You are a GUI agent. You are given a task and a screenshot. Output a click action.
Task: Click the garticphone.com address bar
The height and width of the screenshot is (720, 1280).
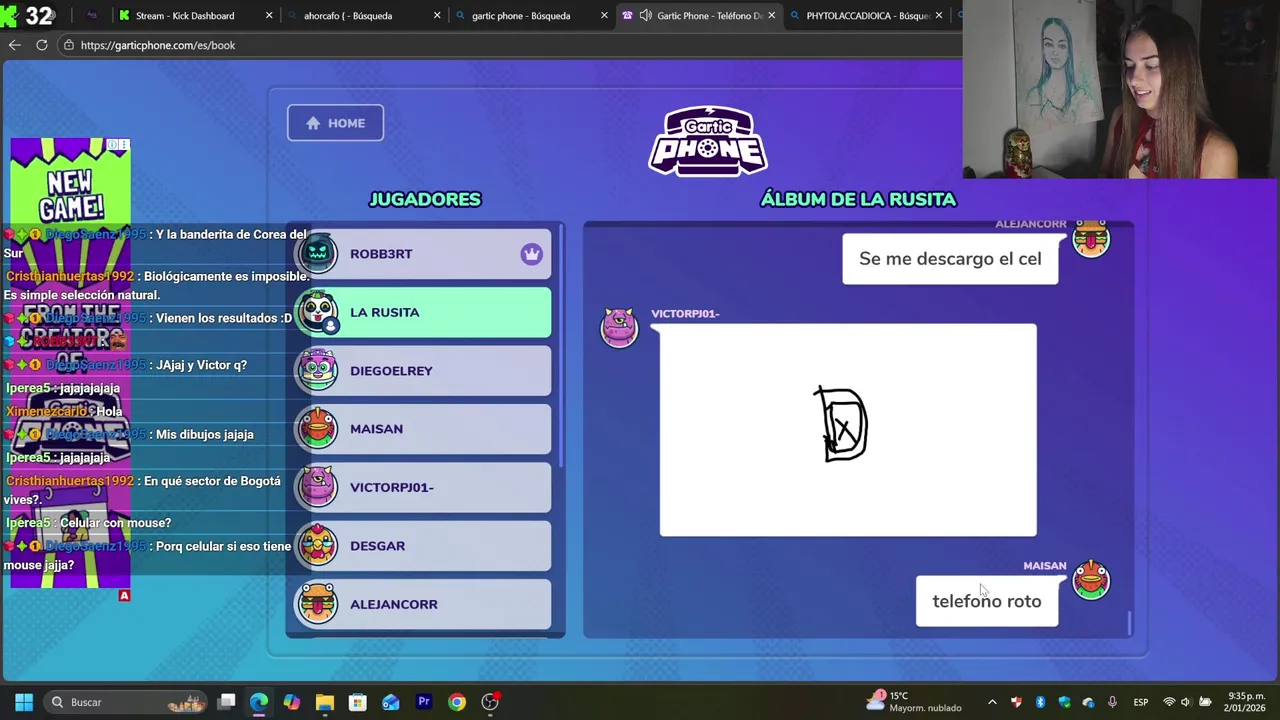510,45
